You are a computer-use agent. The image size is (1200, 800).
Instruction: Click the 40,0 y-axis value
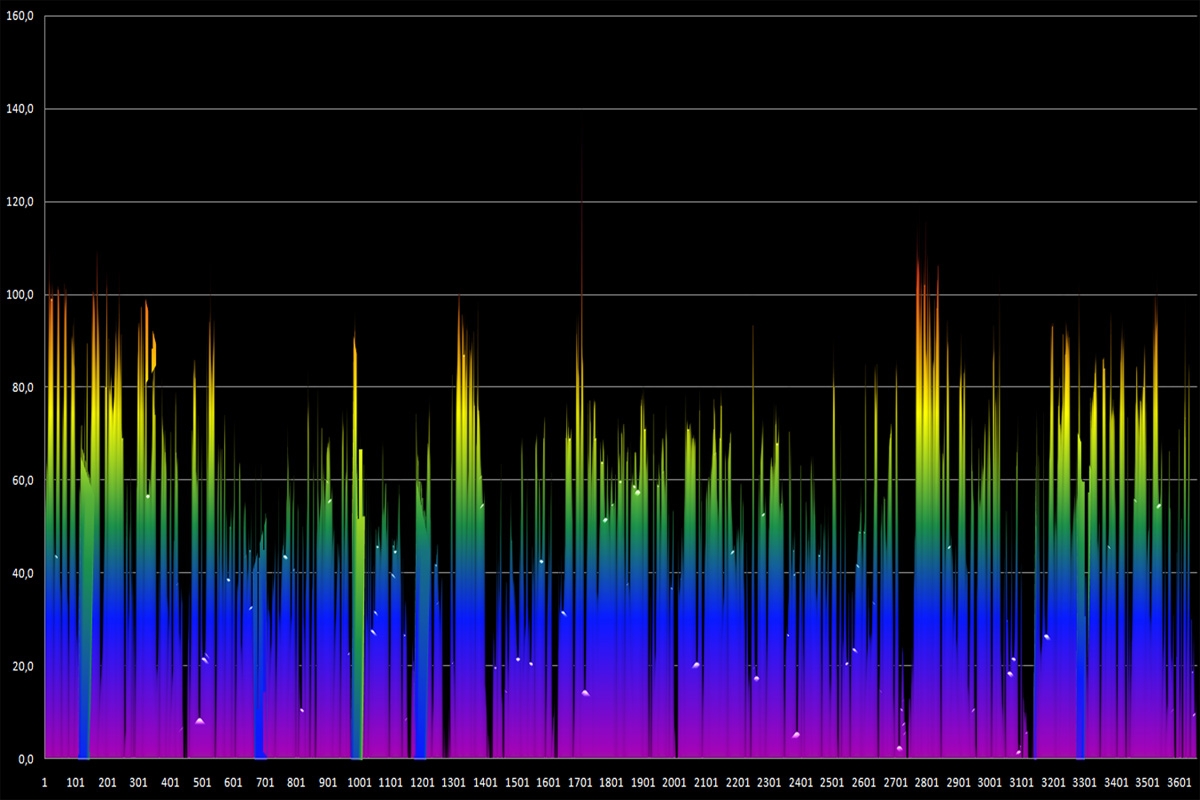(24, 574)
